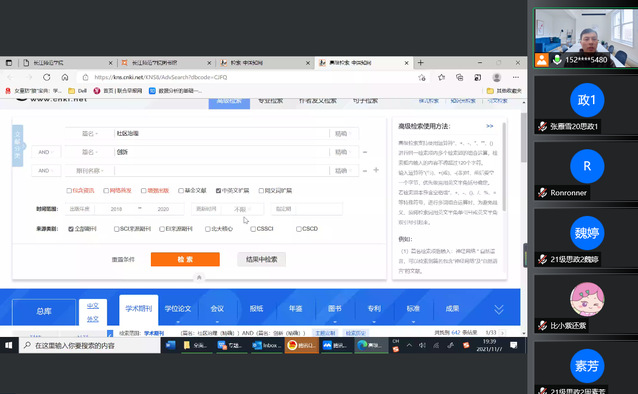638x394 pixels.
Task: Reload the page with the browser refresh icon
Action: click(47, 77)
